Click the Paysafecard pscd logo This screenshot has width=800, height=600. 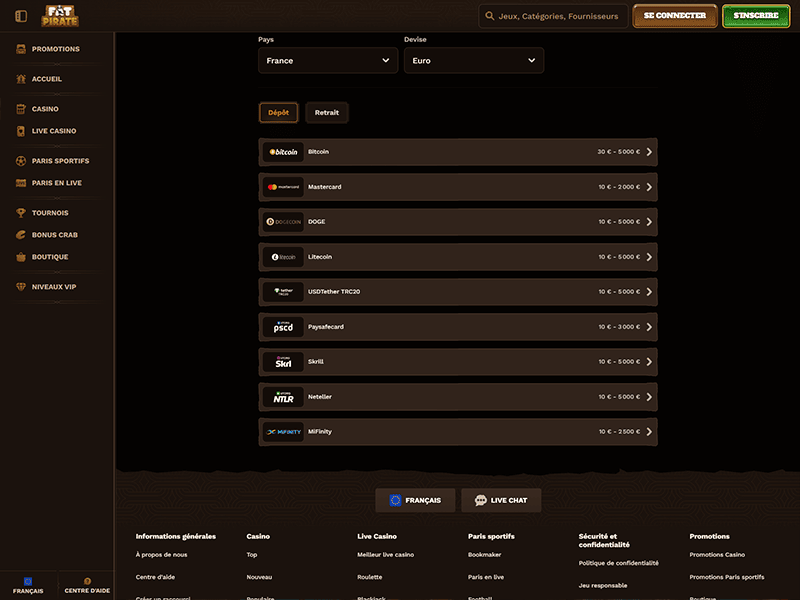[x=283, y=327]
